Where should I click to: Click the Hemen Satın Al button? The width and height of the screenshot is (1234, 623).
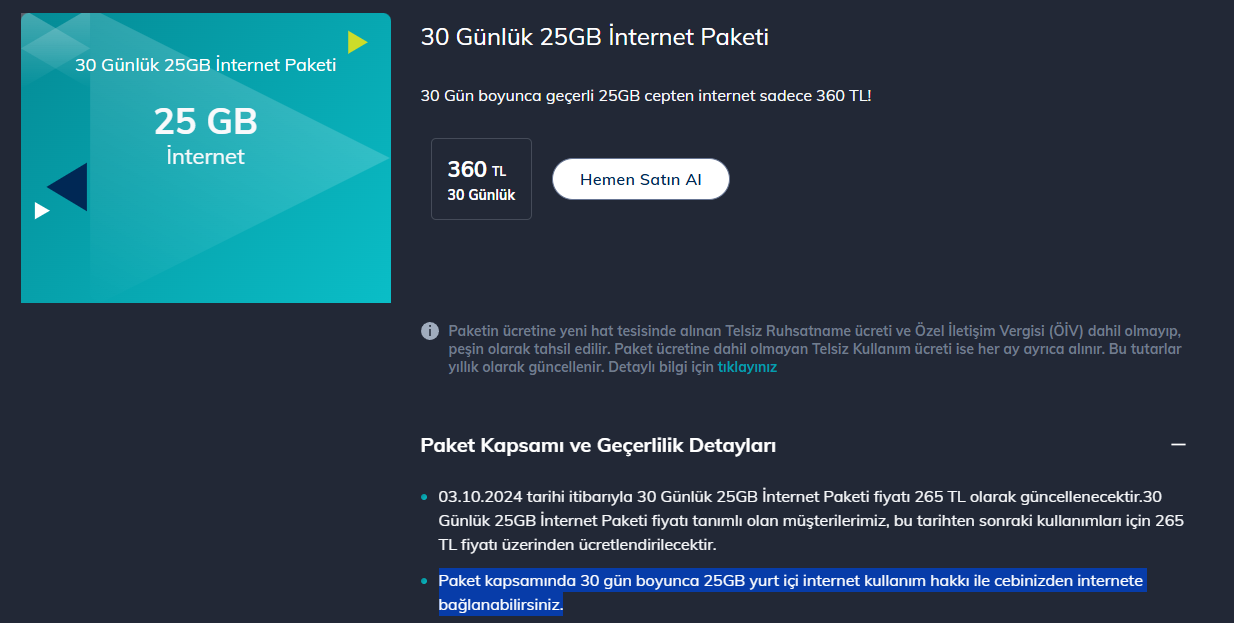641,179
